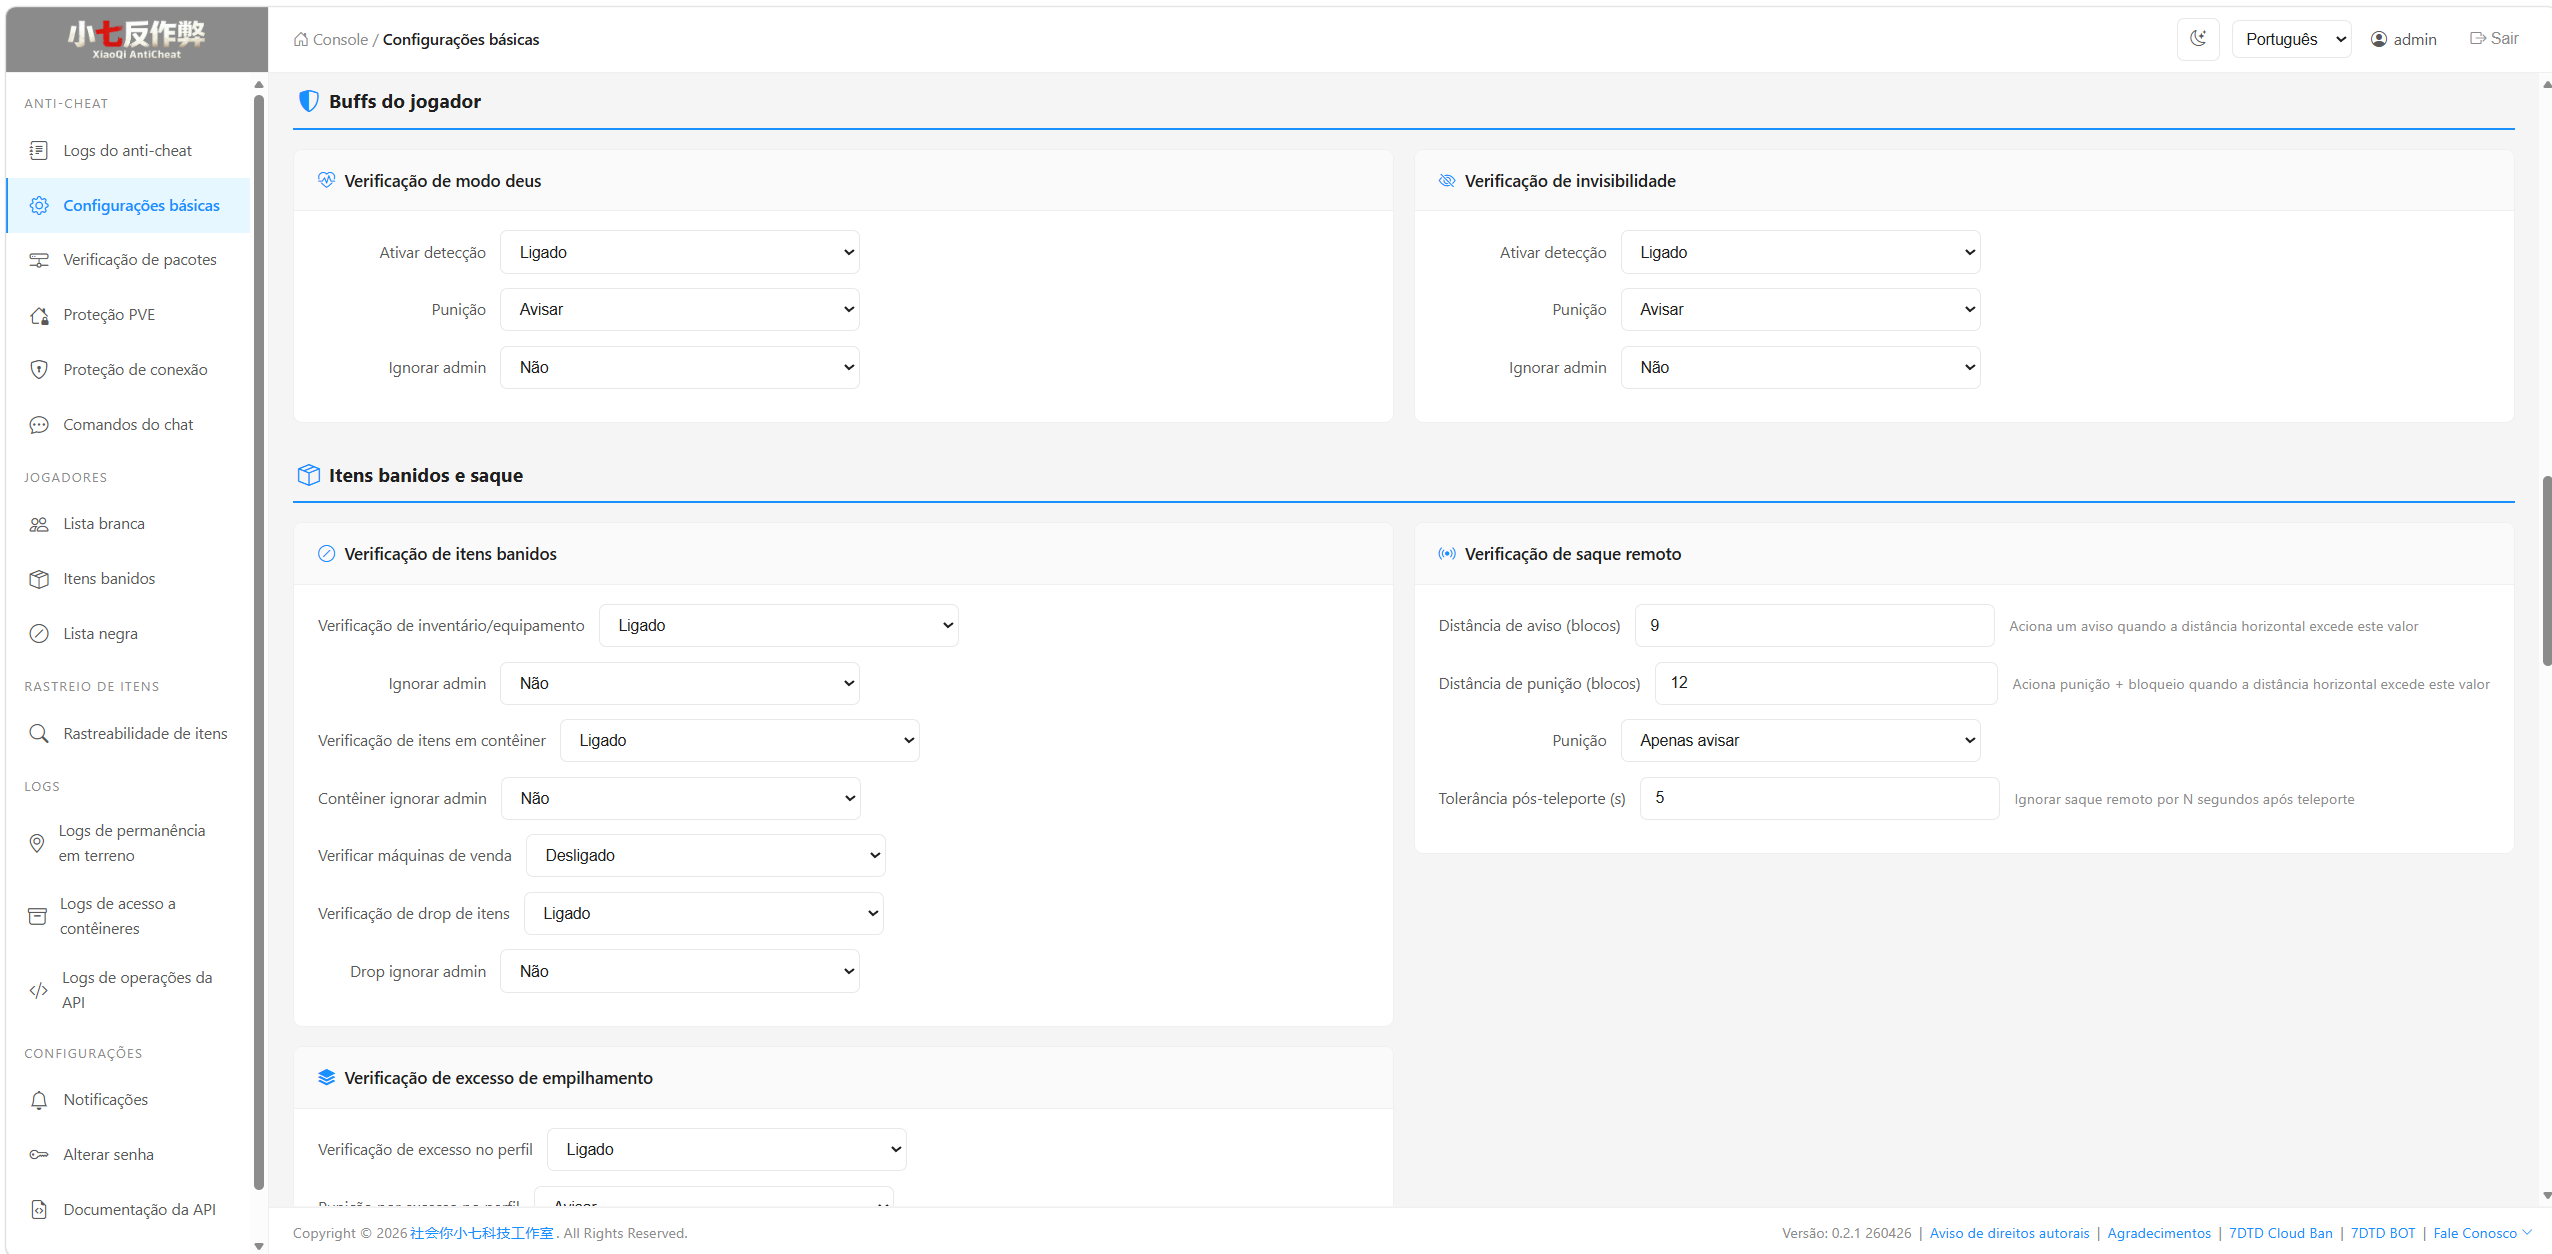Open the Logs de operações da API code icon

pos(39,990)
